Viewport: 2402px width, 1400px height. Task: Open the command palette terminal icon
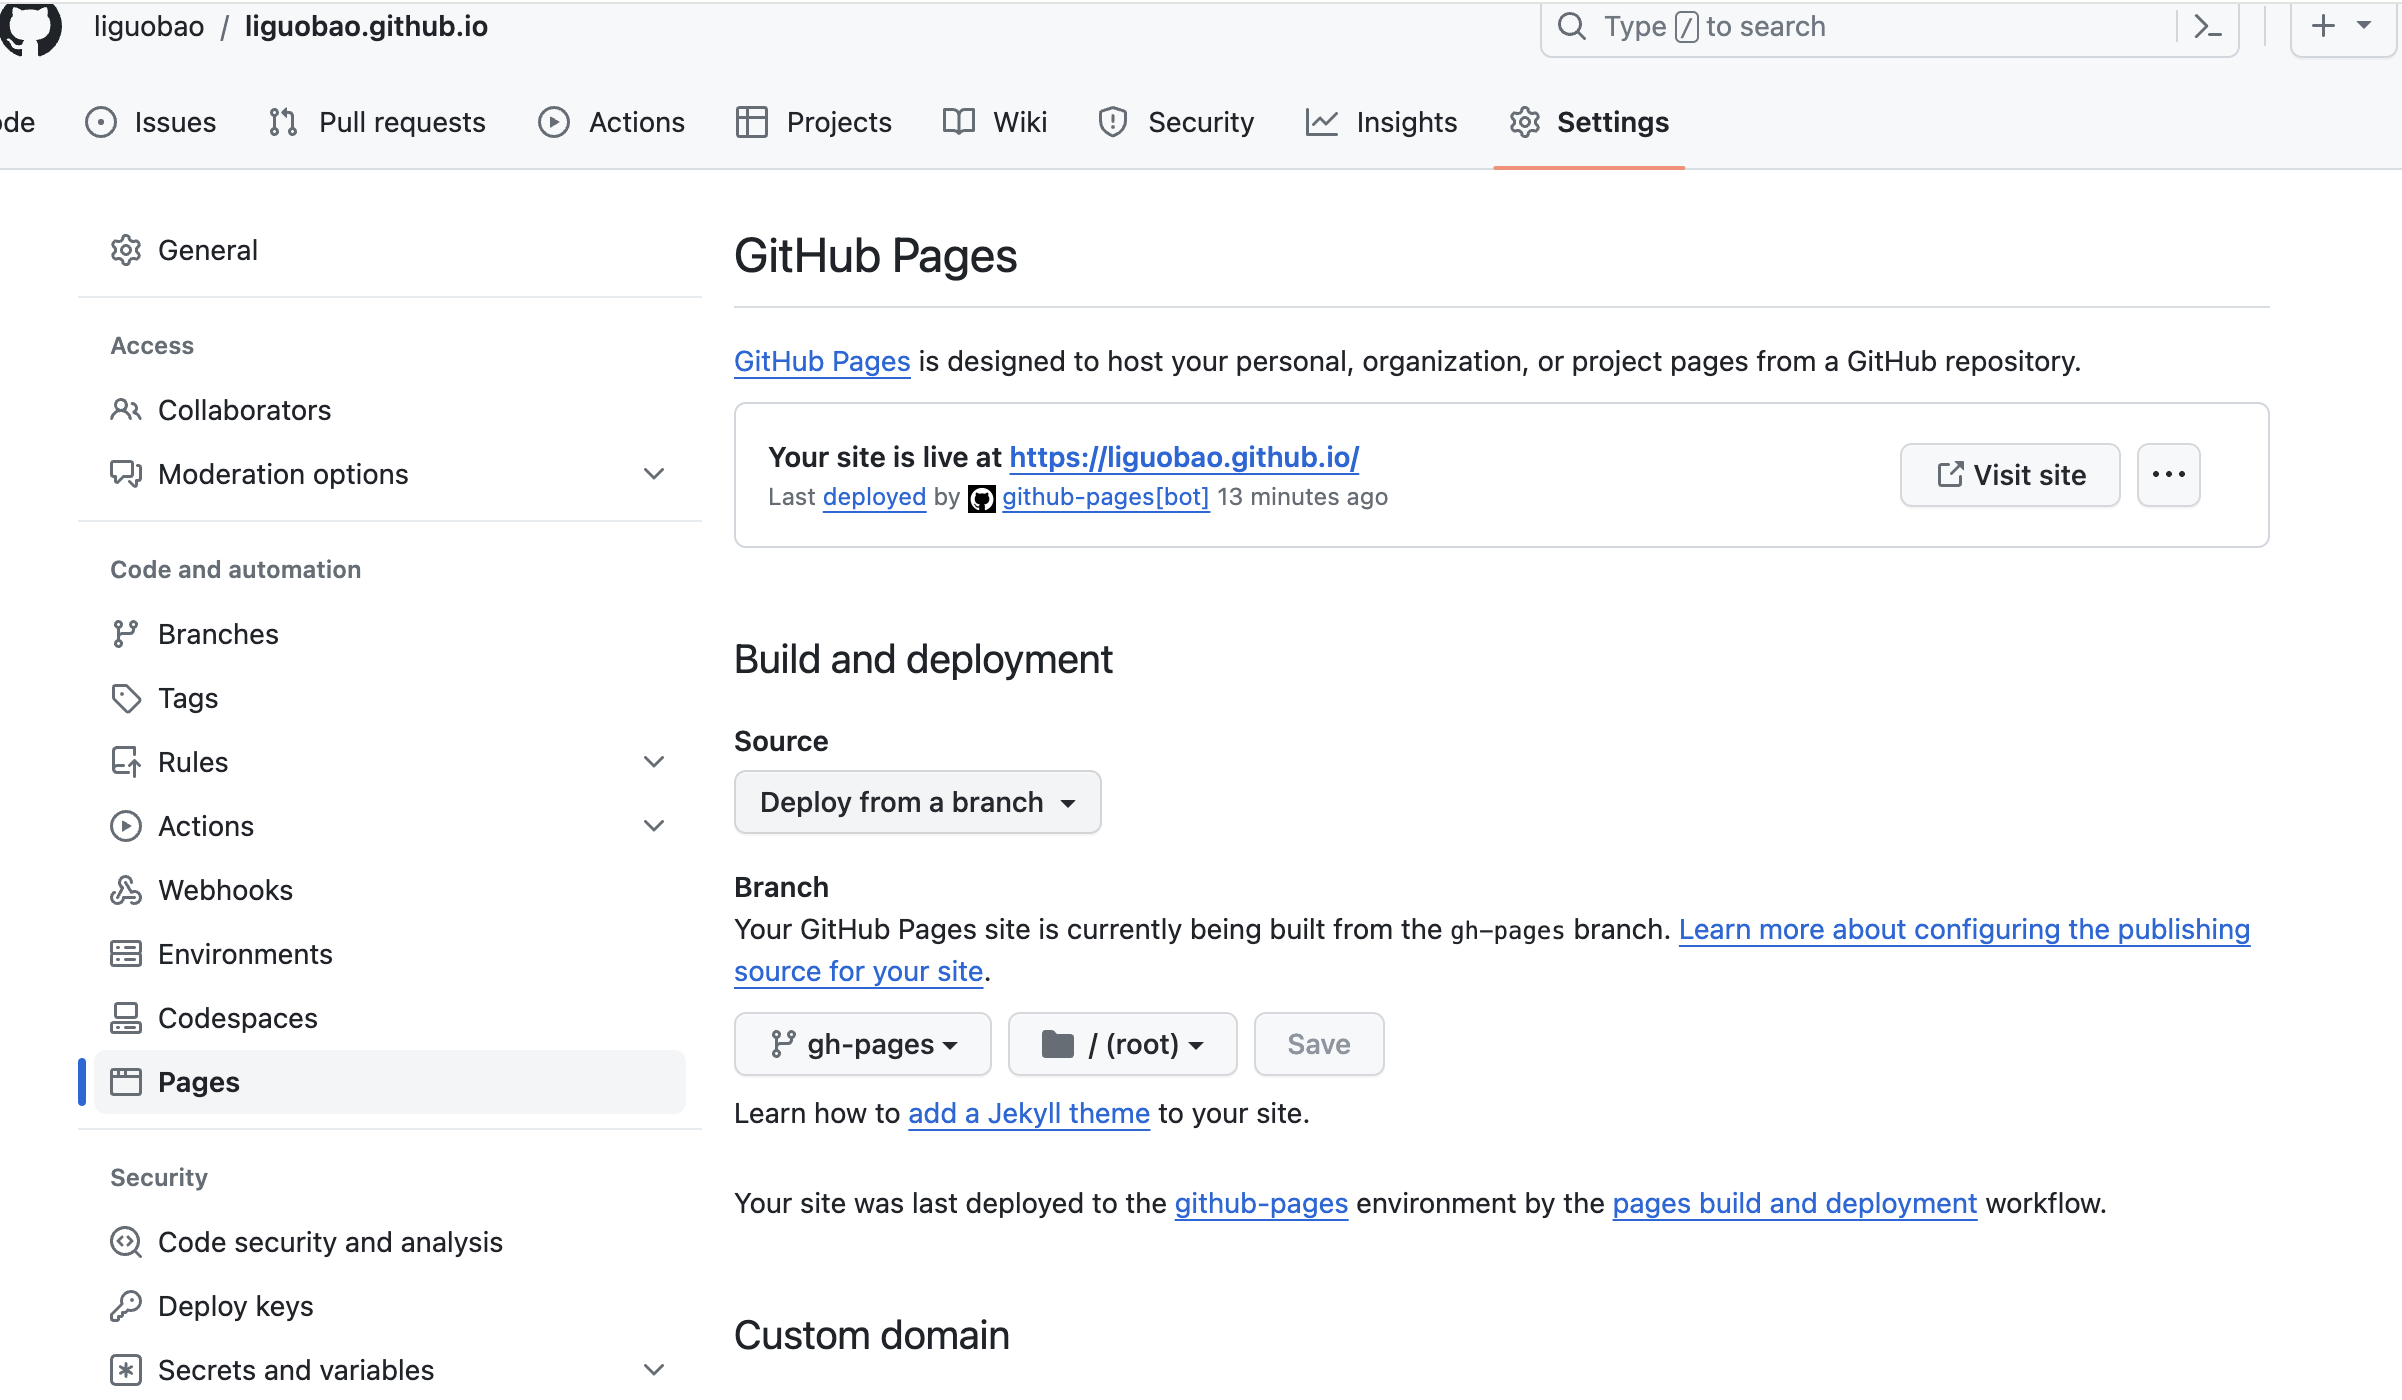coord(2207,27)
